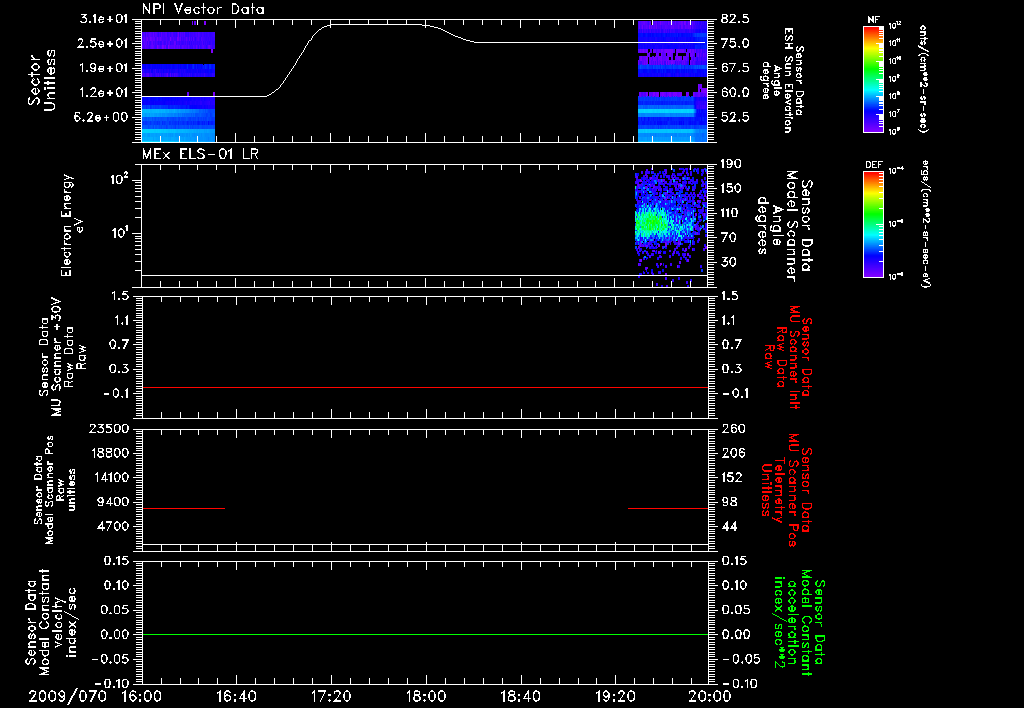Viewport: 1024px width, 708px height.
Task: Click the 18:00 time axis label
Action: 426,696
